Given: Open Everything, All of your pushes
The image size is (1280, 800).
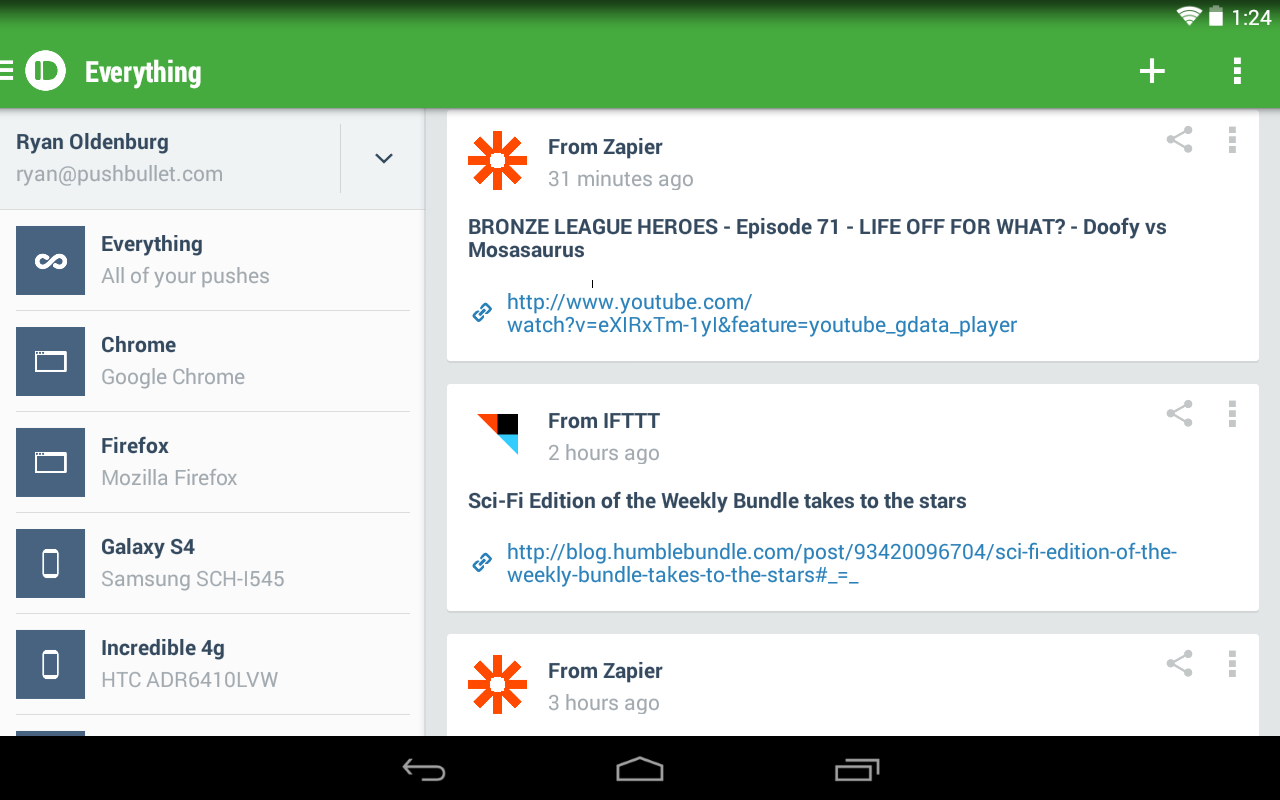Looking at the screenshot, I should [212, 260].
